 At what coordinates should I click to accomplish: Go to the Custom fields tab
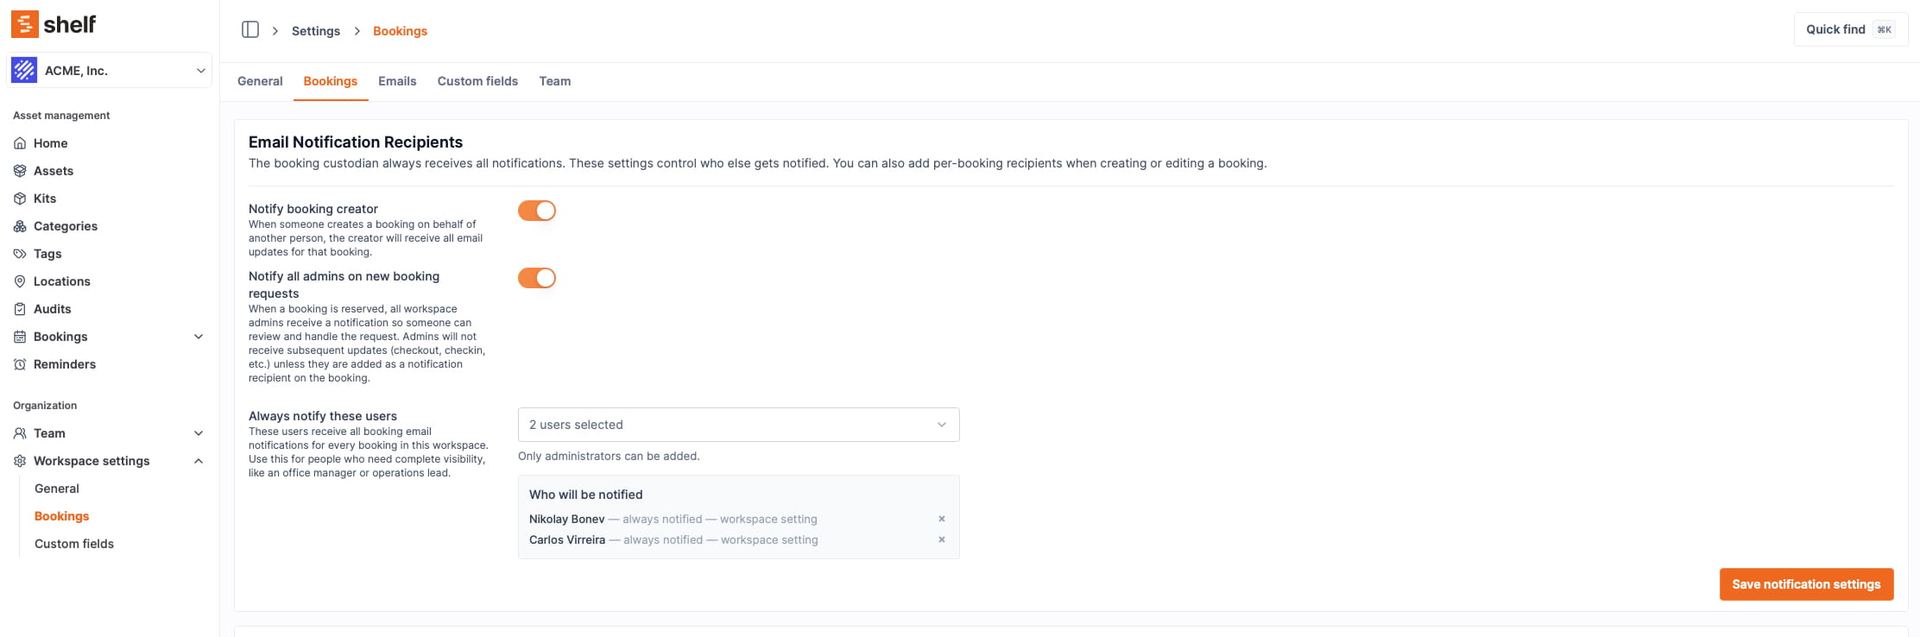pos(477,81)
